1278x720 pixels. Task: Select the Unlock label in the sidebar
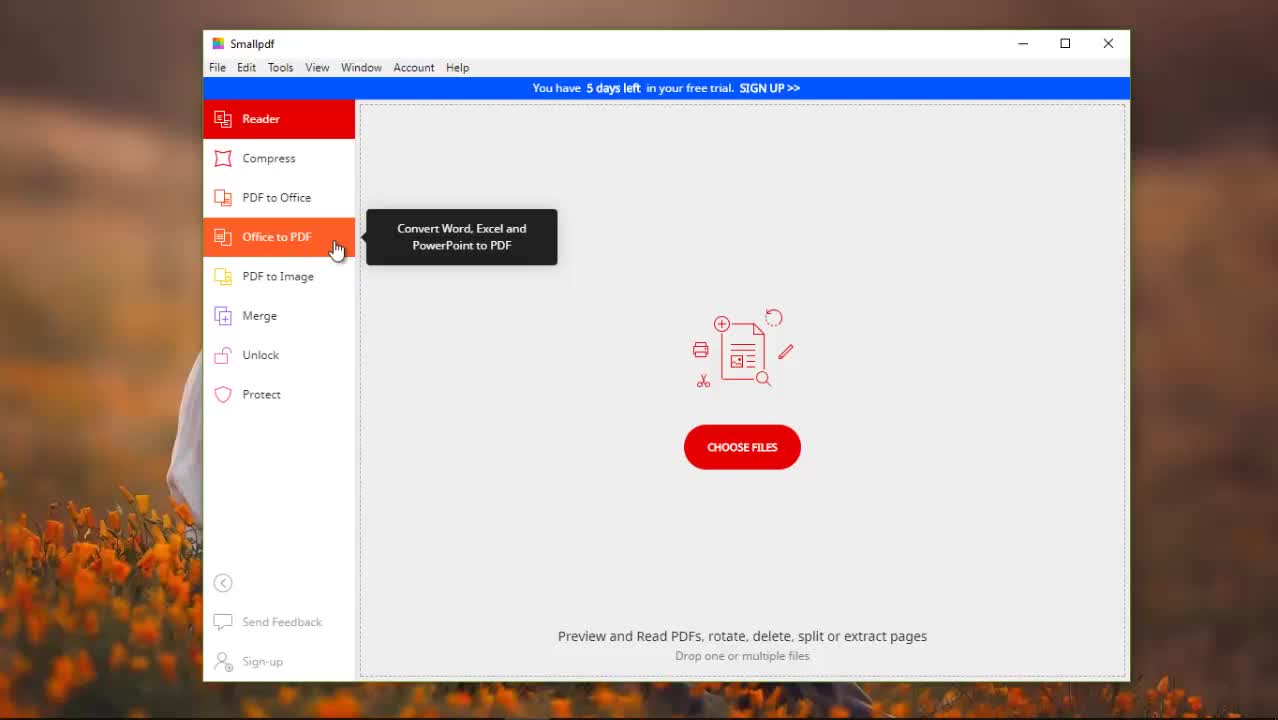click(x=261, y=355)
